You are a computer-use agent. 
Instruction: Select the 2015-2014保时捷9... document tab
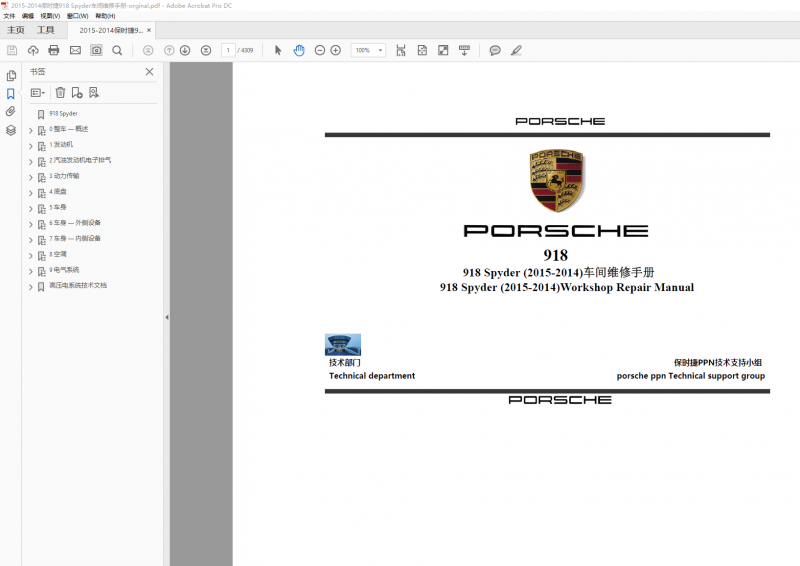click(x=111, y=30)
